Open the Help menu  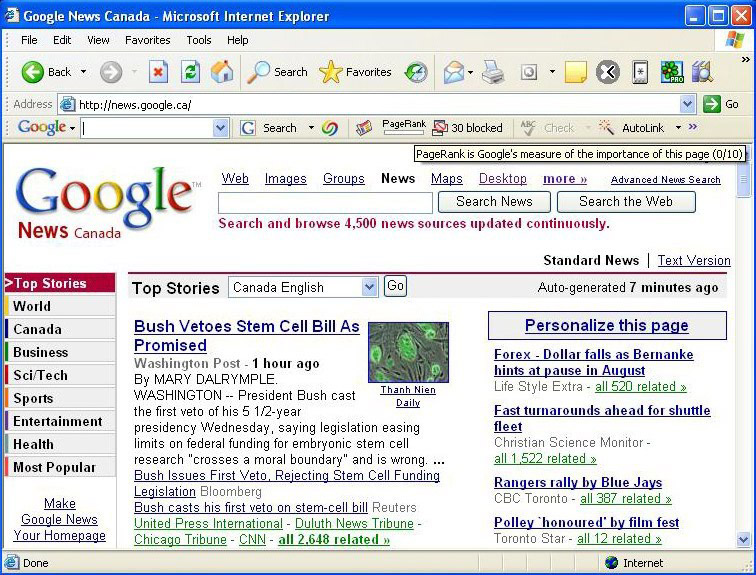(x=237, y=40)
